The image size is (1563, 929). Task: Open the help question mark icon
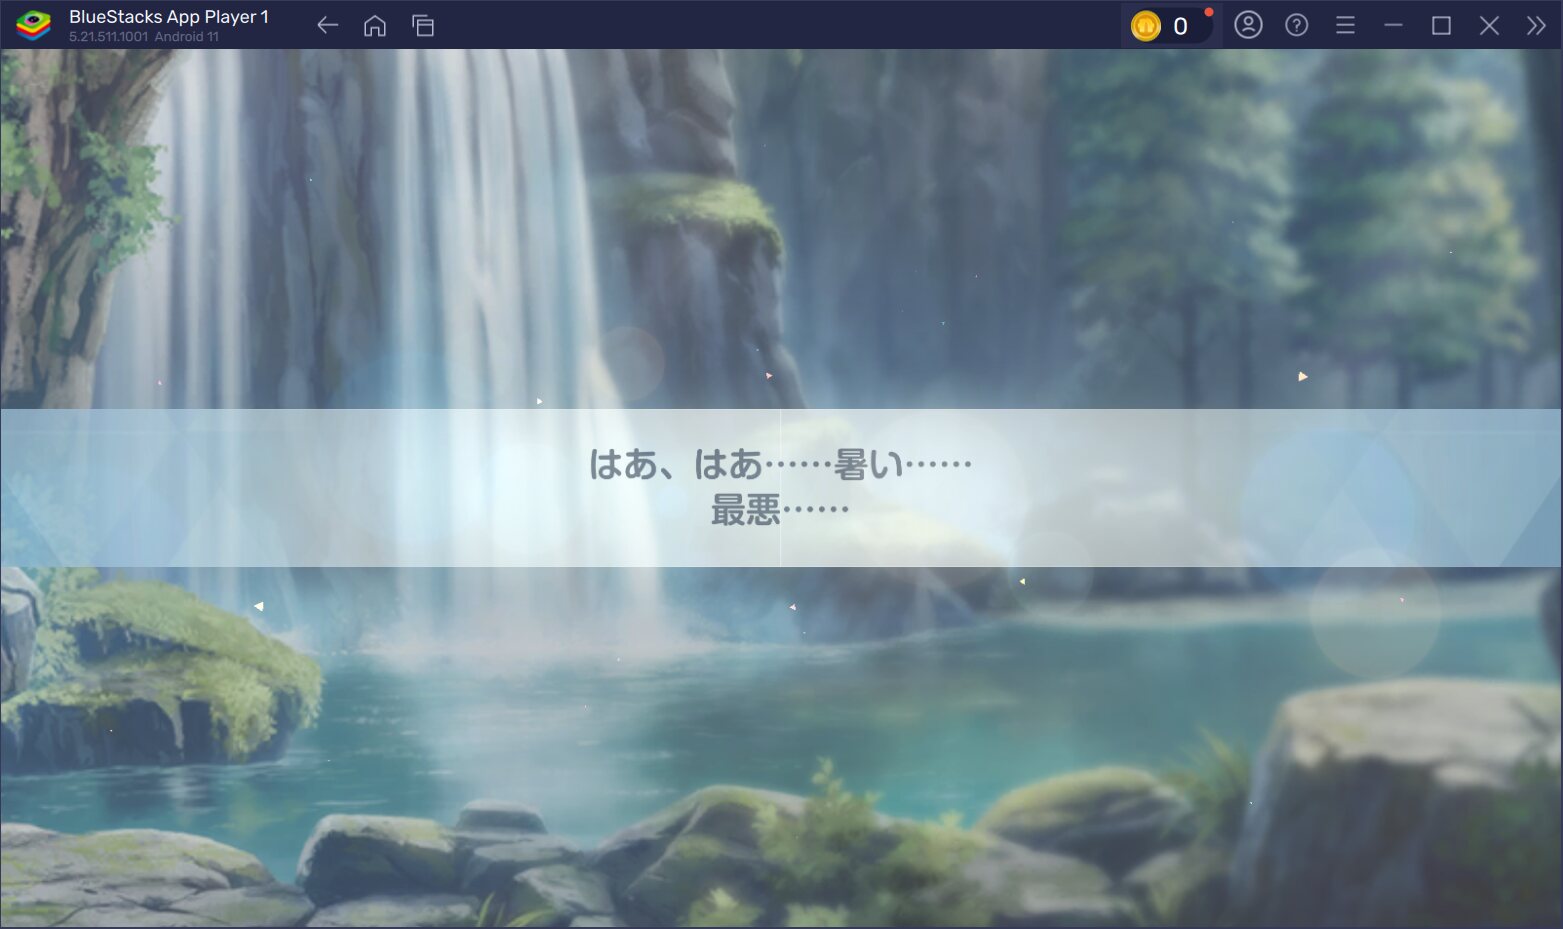tap(1296, 26)
